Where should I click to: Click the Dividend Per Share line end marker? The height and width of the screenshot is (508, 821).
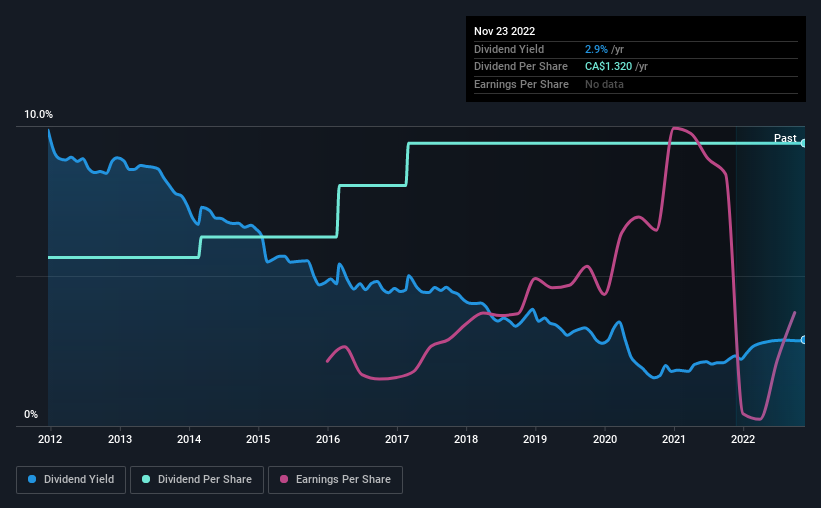pos(804,143)
